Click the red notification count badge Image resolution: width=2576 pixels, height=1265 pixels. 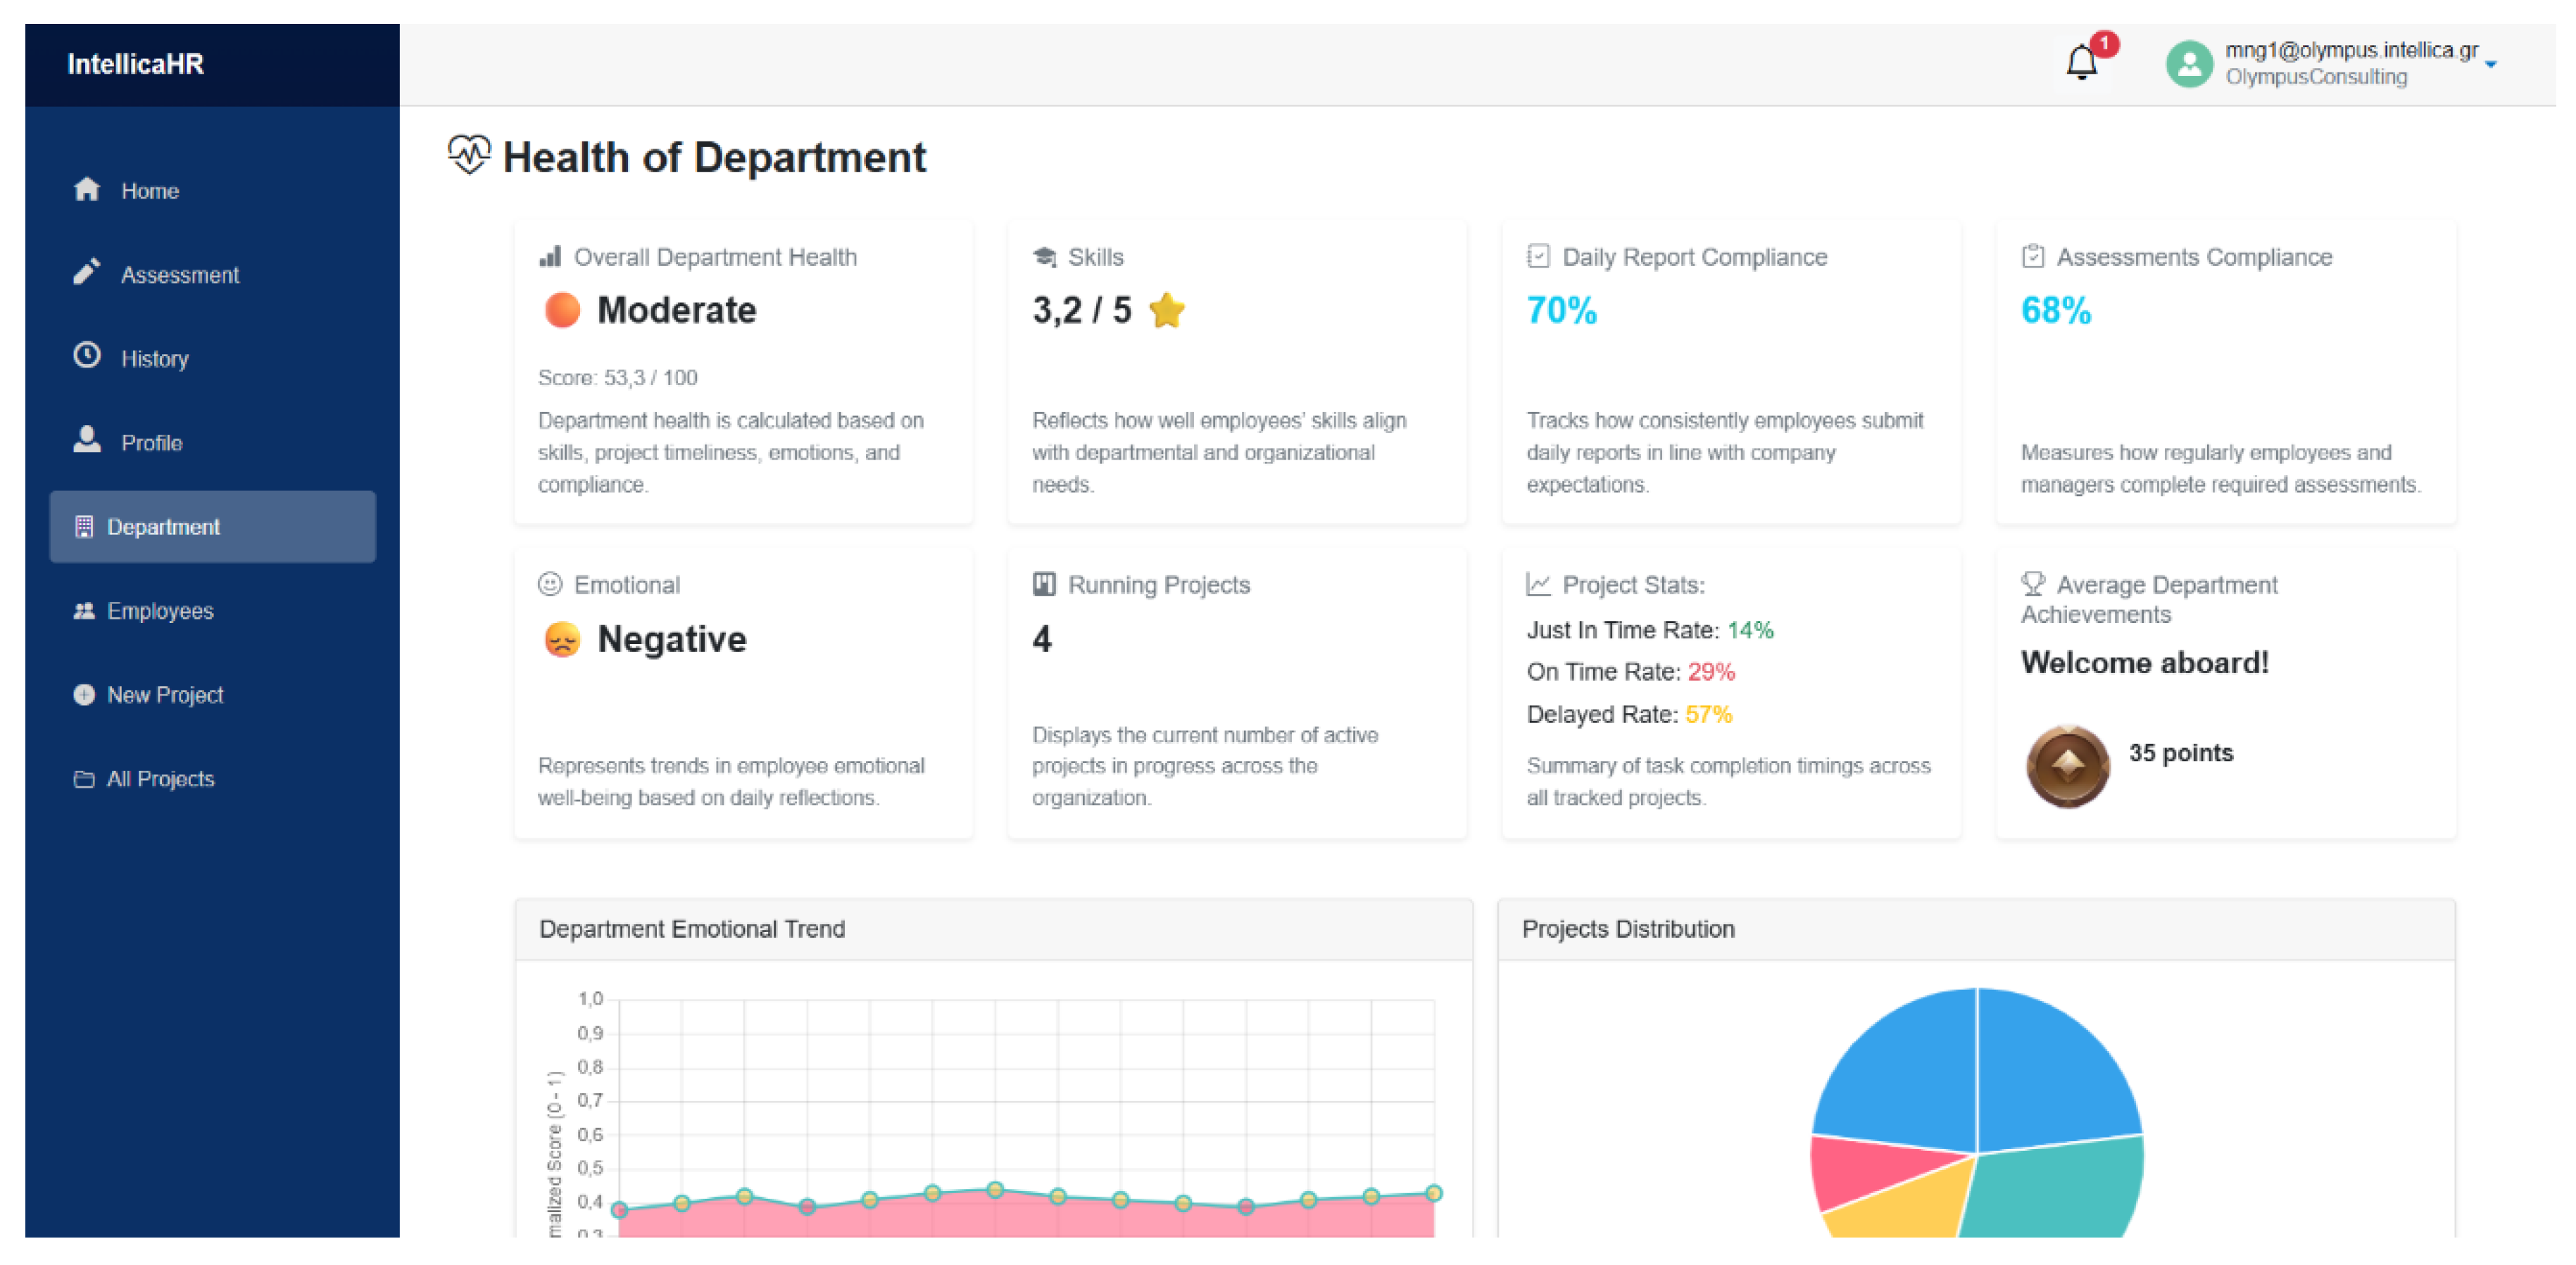click(x=2104, y=44)
